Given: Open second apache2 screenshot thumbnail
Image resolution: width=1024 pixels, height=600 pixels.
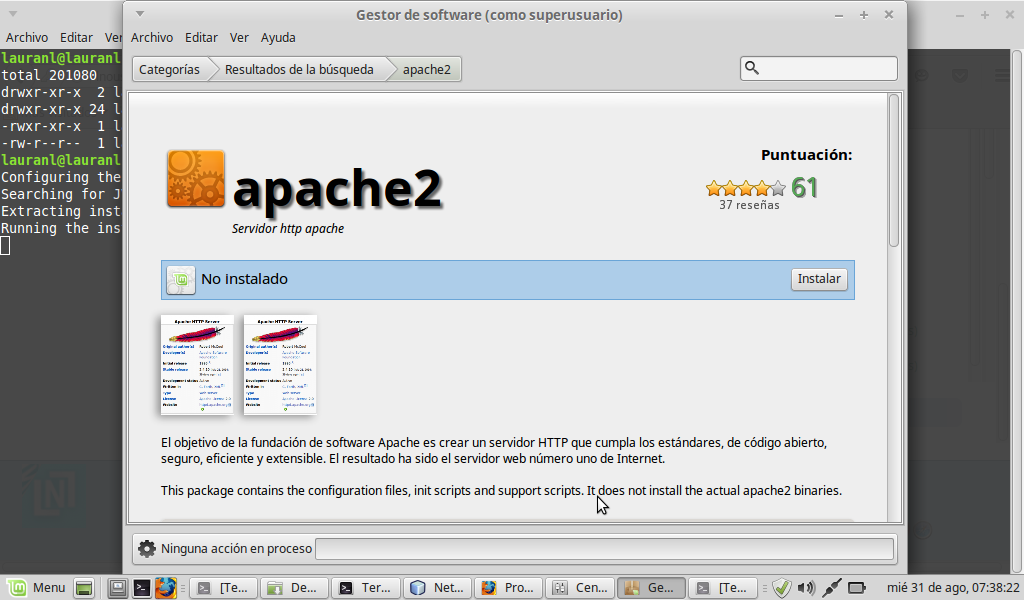Looking at the screenshot, I should pos(280,364).
